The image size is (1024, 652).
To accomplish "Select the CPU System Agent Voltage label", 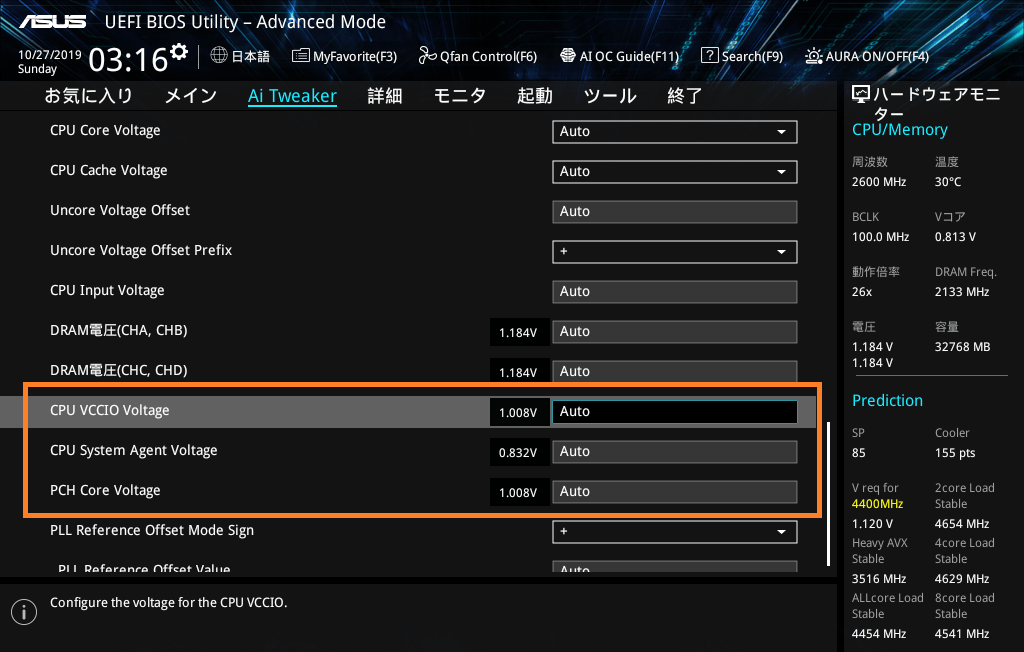I will (134, 450).
